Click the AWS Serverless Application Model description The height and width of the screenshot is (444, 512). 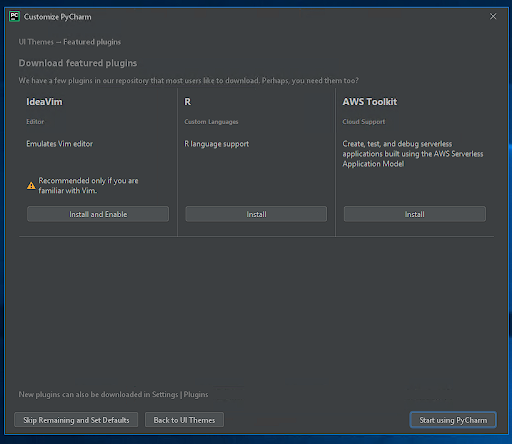[413, 154]
